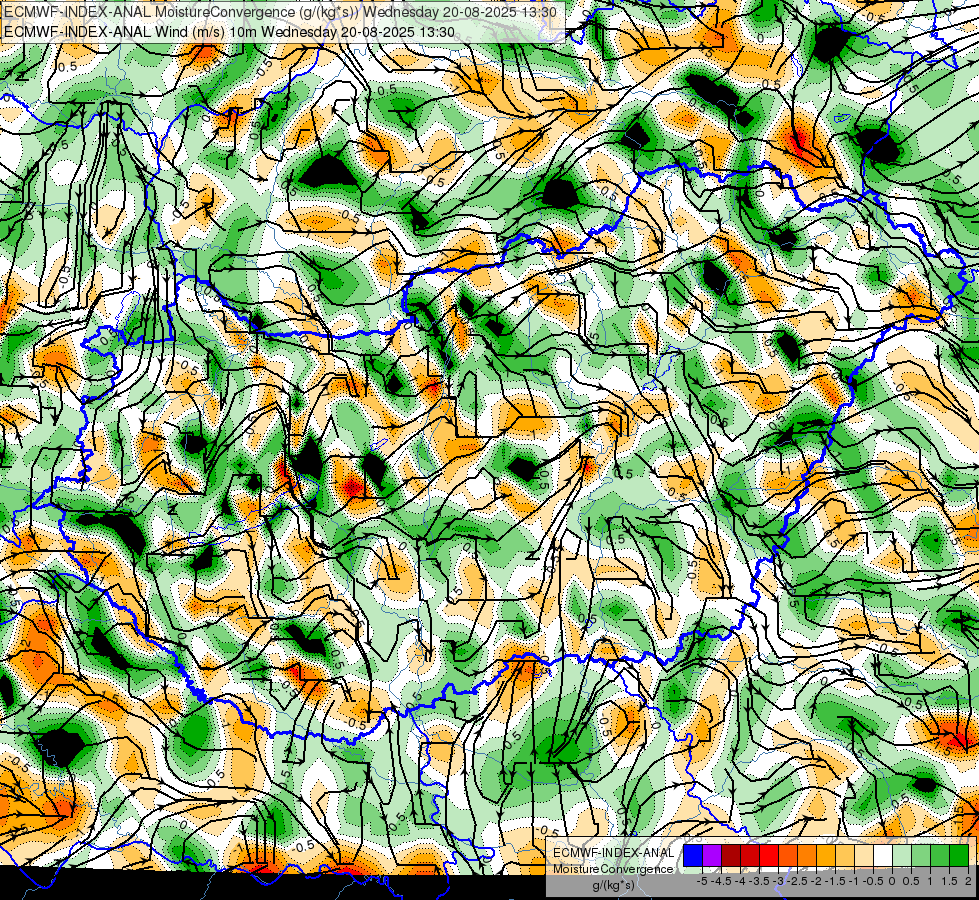Click the MoistureConvergence label in the legend box

pyautogui.click(x=613, y=869)
